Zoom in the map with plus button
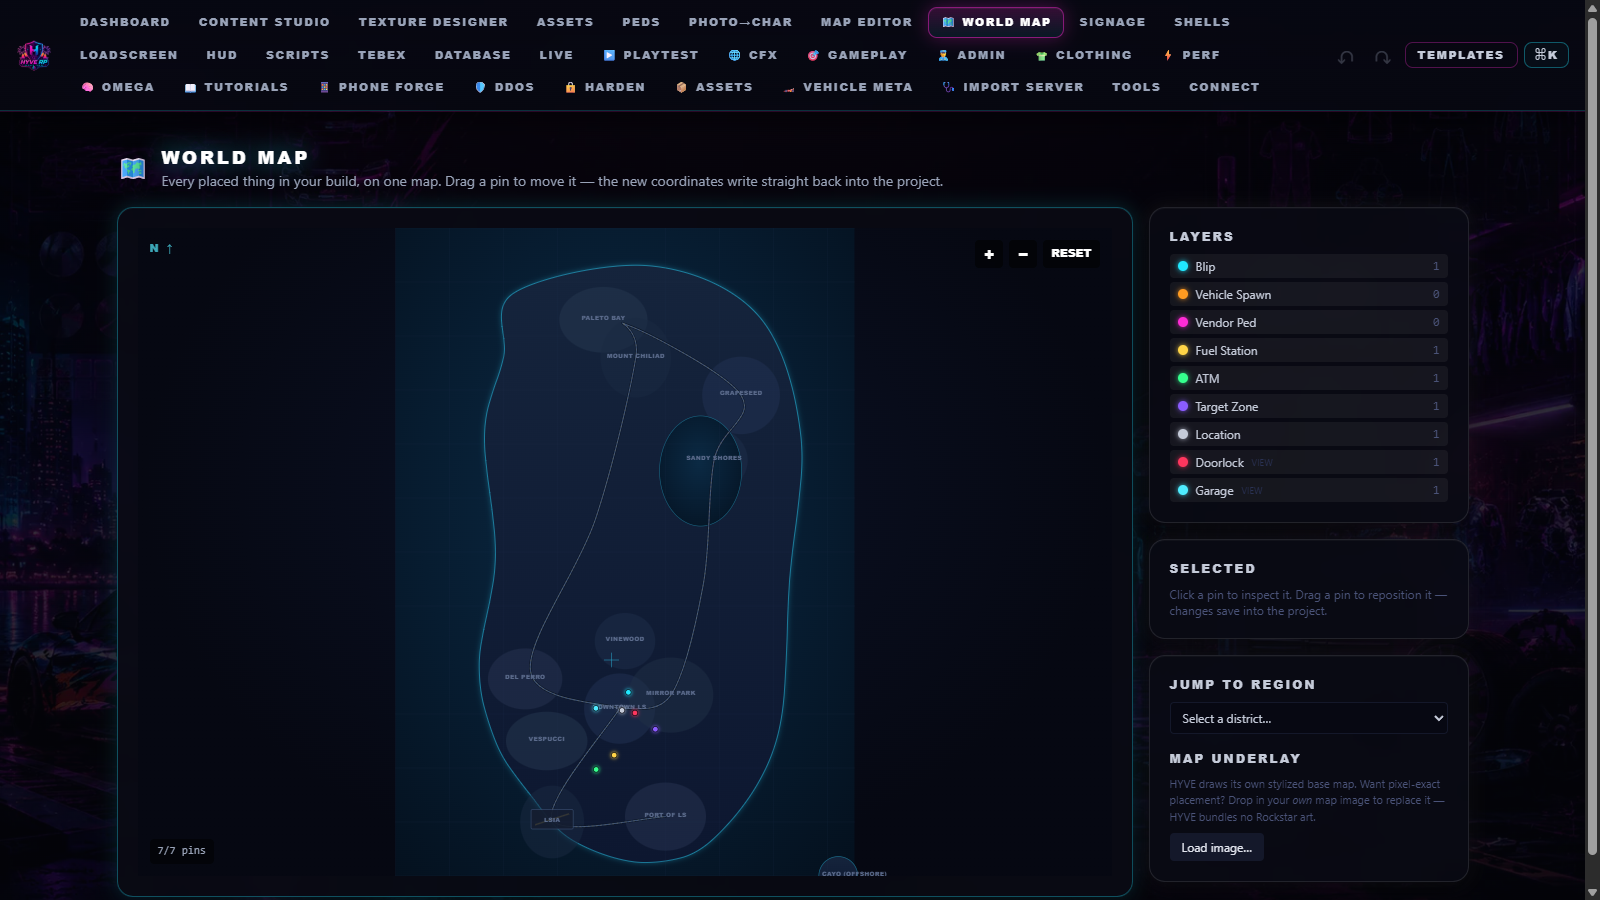 click(x=989, y=254)
